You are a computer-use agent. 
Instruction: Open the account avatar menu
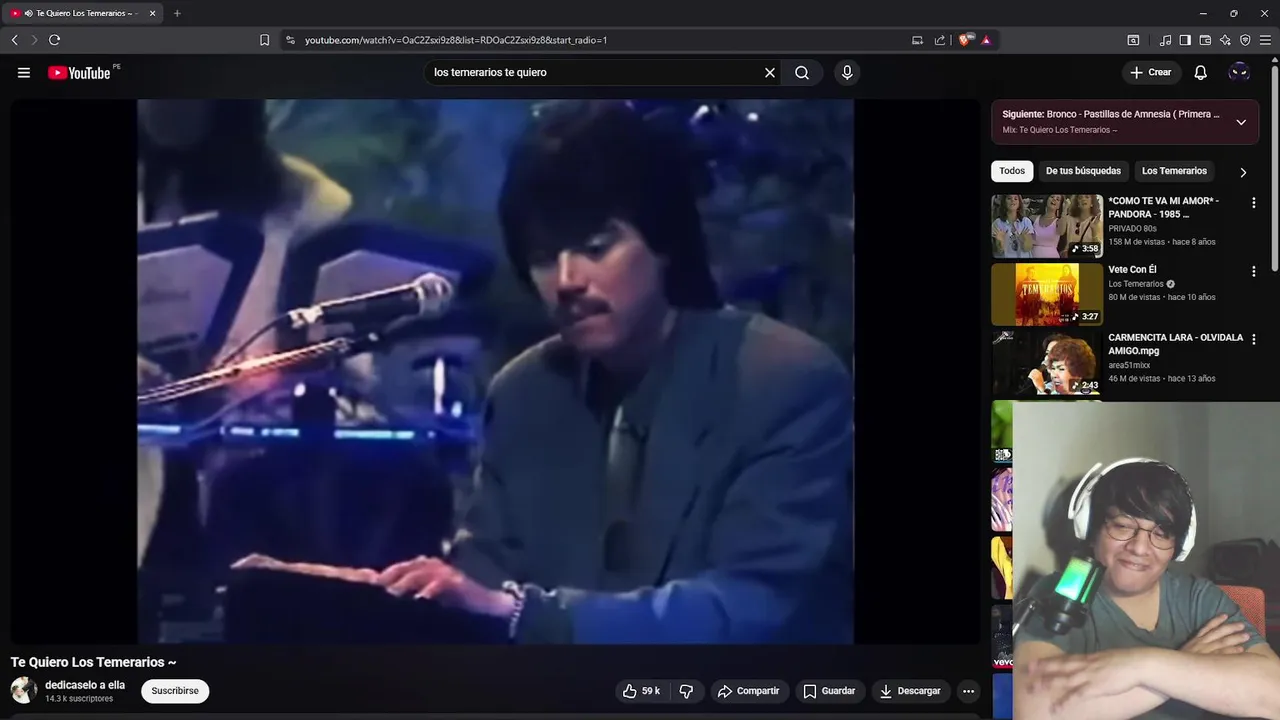(1239, 72)
